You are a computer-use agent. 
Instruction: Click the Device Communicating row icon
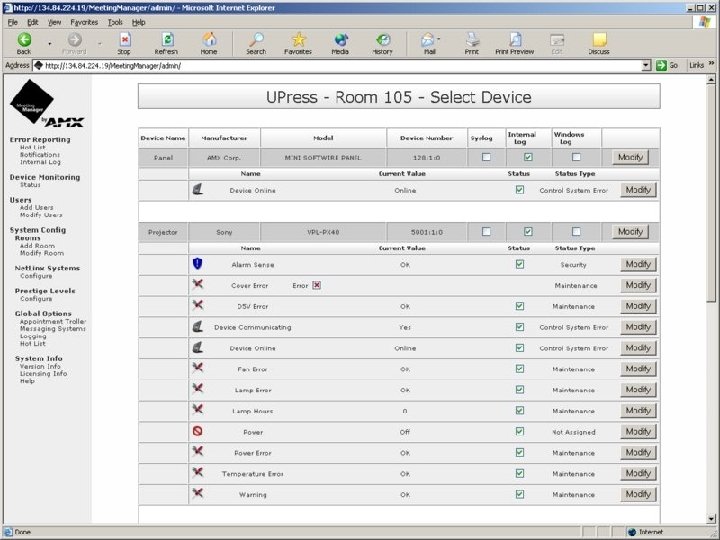coord(197,326)
